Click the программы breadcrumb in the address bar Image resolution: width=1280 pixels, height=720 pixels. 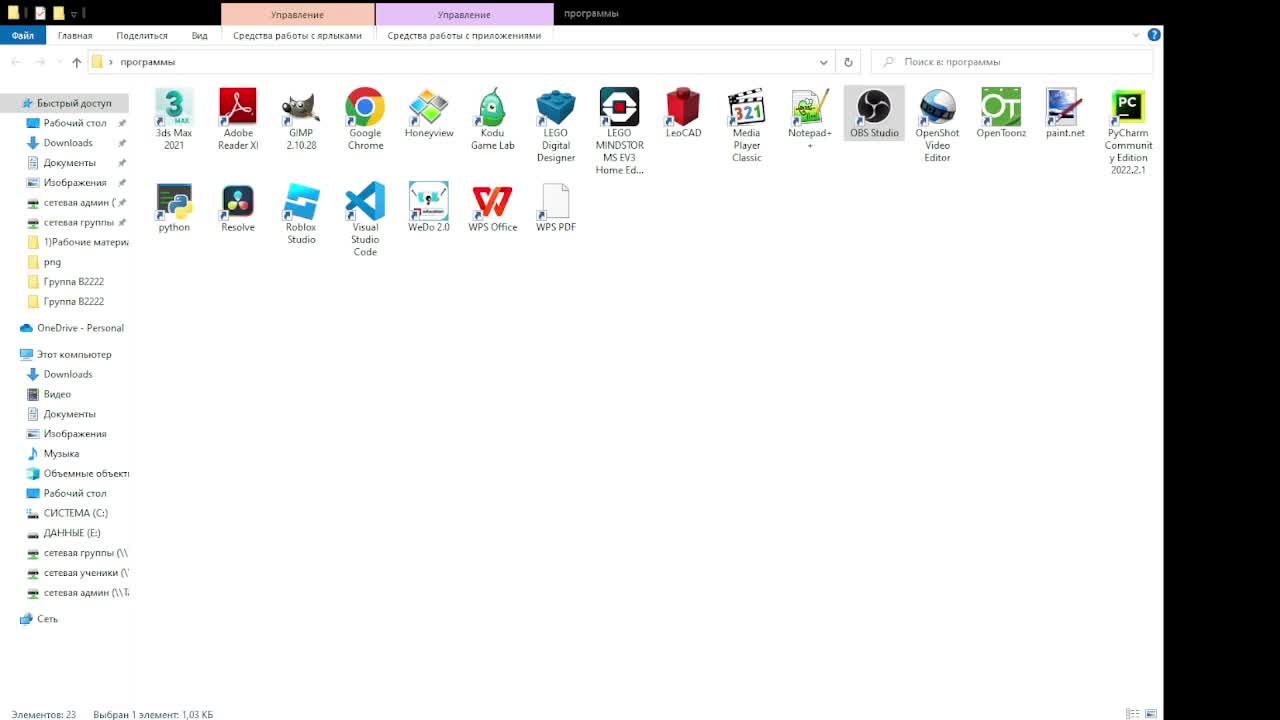[147, 62]
